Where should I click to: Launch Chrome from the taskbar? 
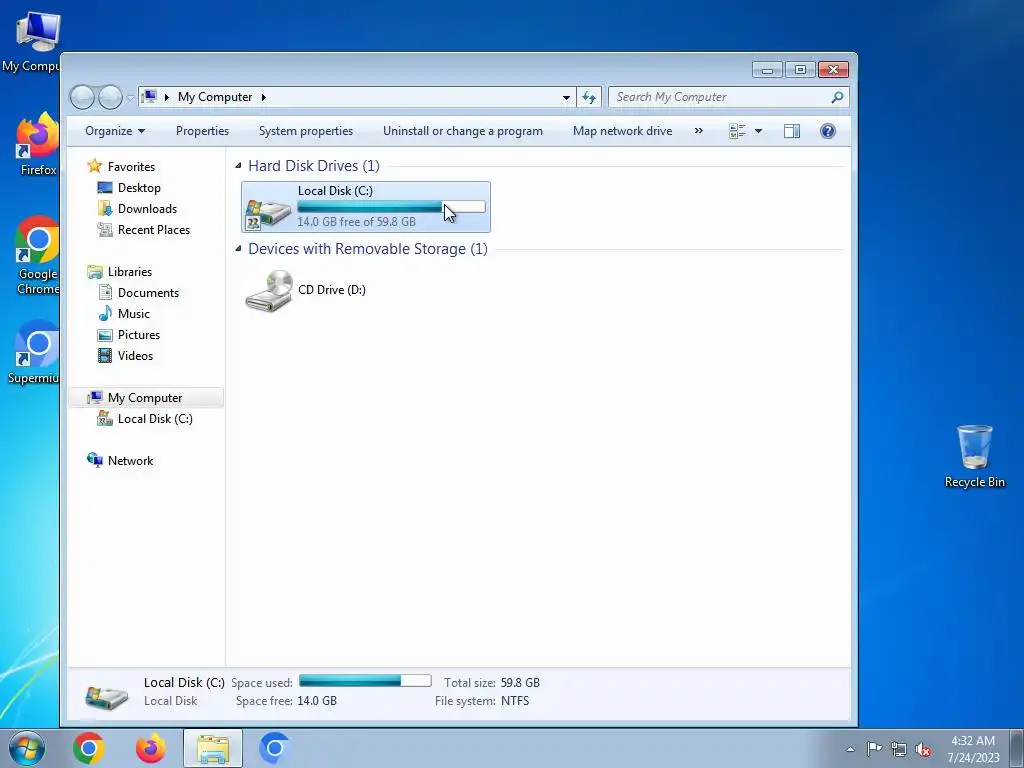[89, 748]
